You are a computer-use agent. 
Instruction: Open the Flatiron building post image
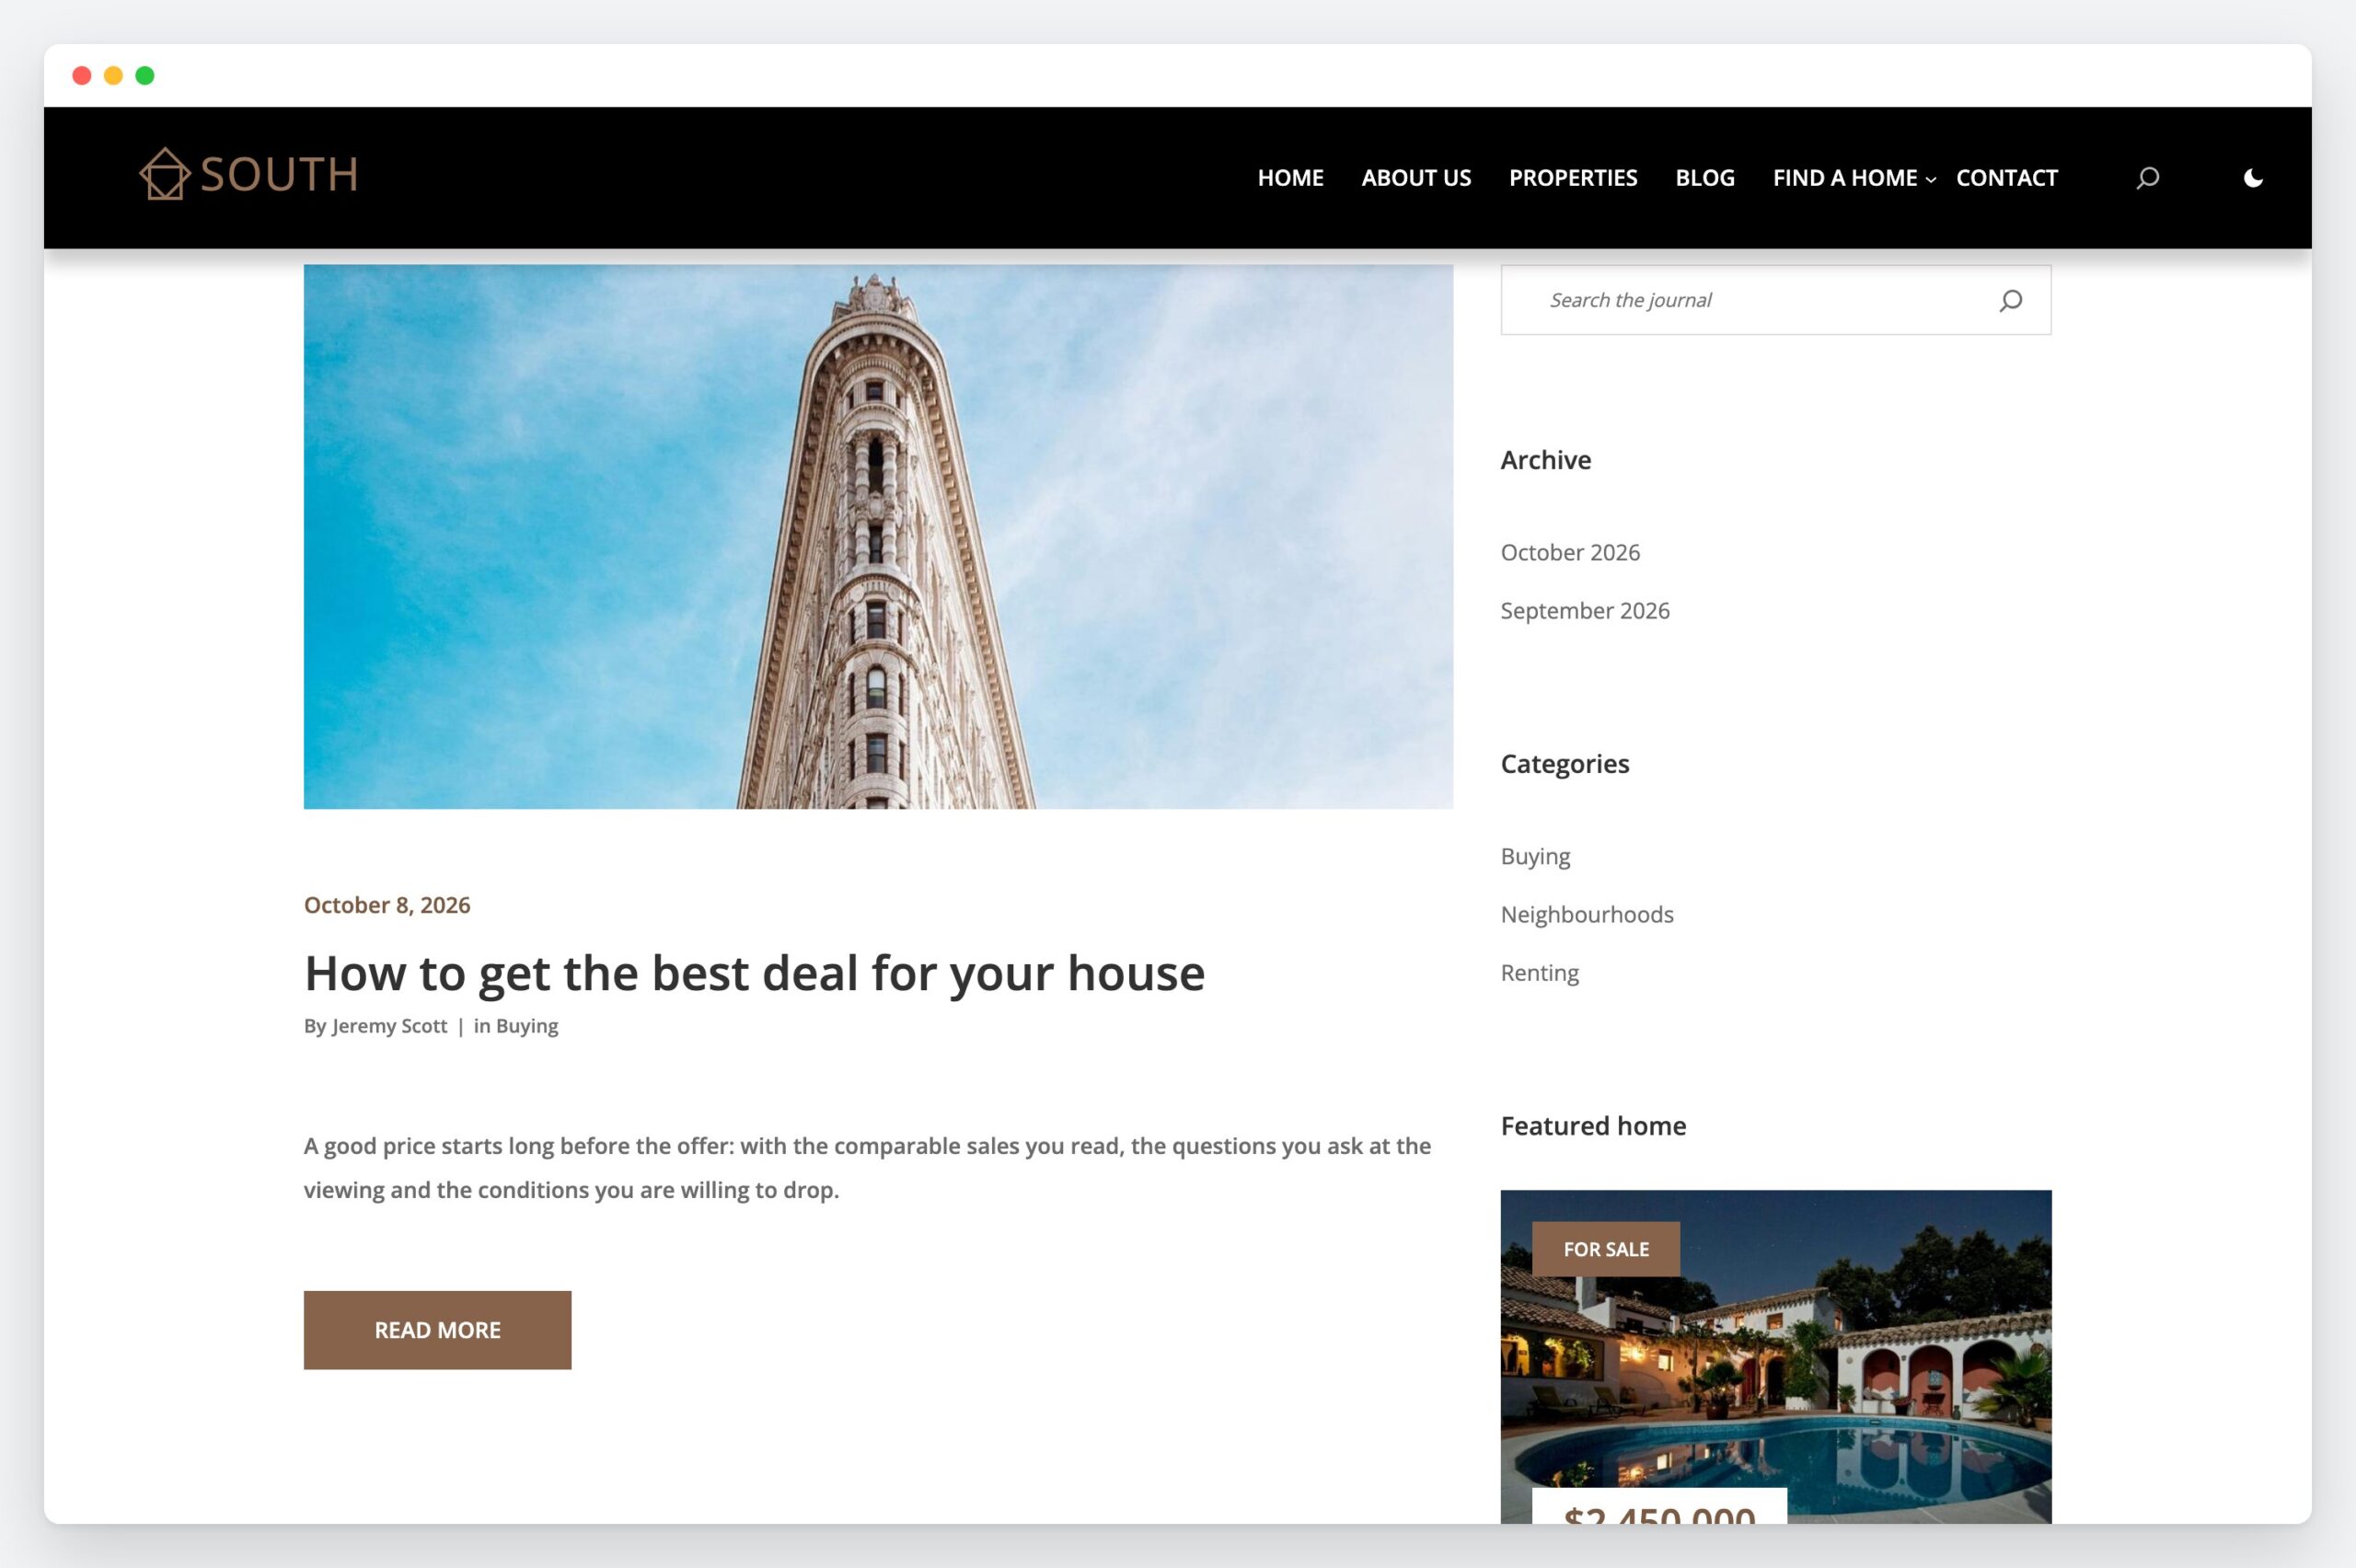coord(878,537)
